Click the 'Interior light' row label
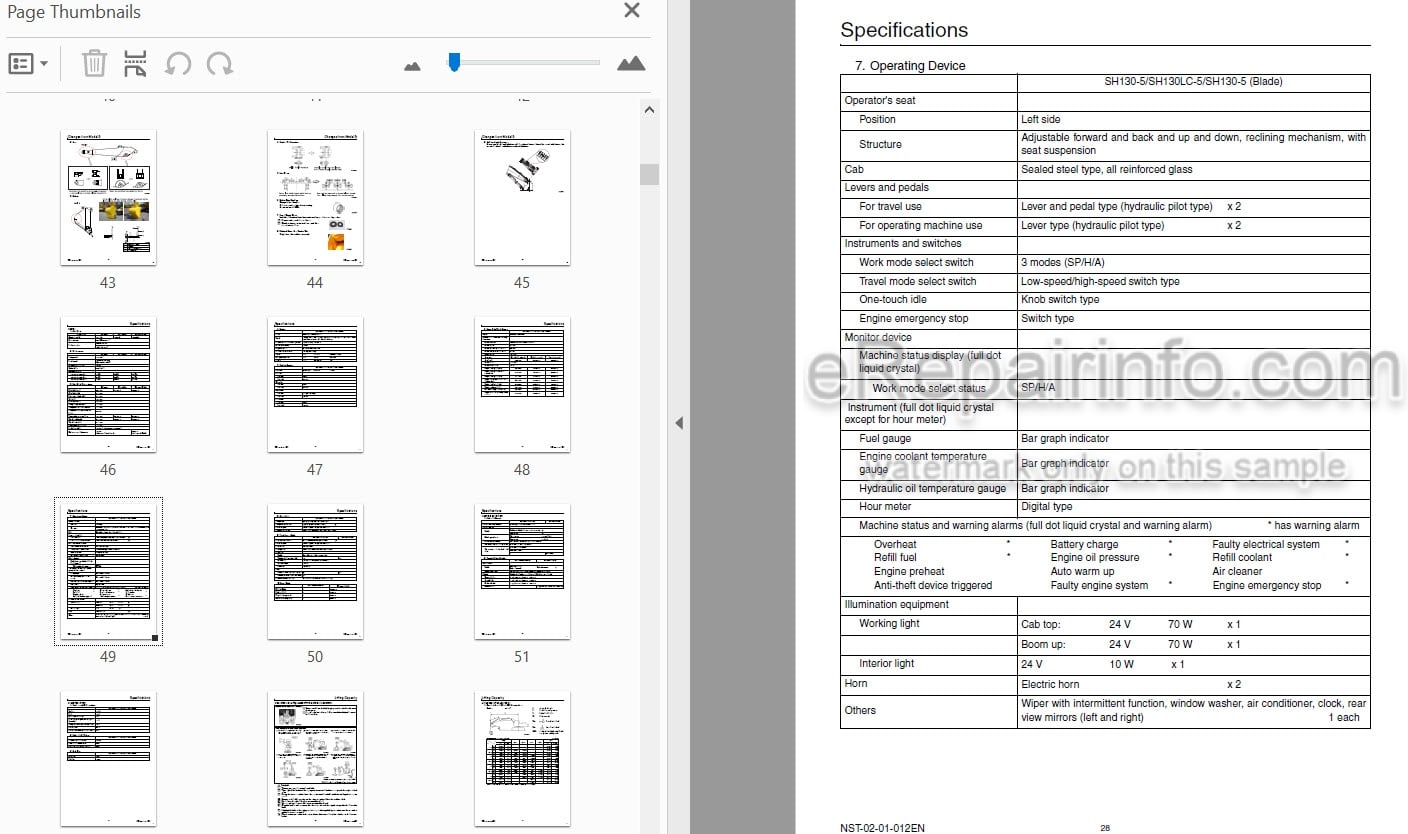1408x834 pixels. tap(887, 664)
